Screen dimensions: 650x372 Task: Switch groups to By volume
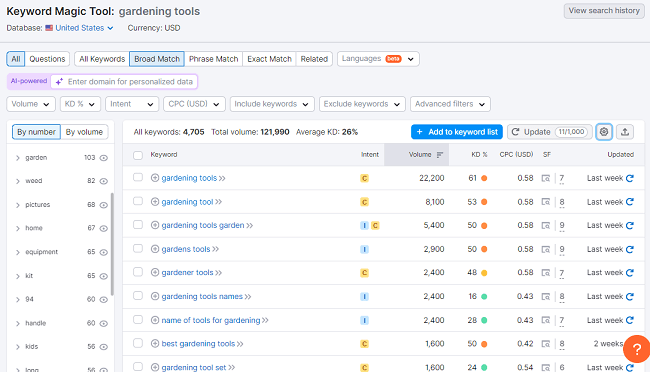pyautogui.click(x=84, y=132)
